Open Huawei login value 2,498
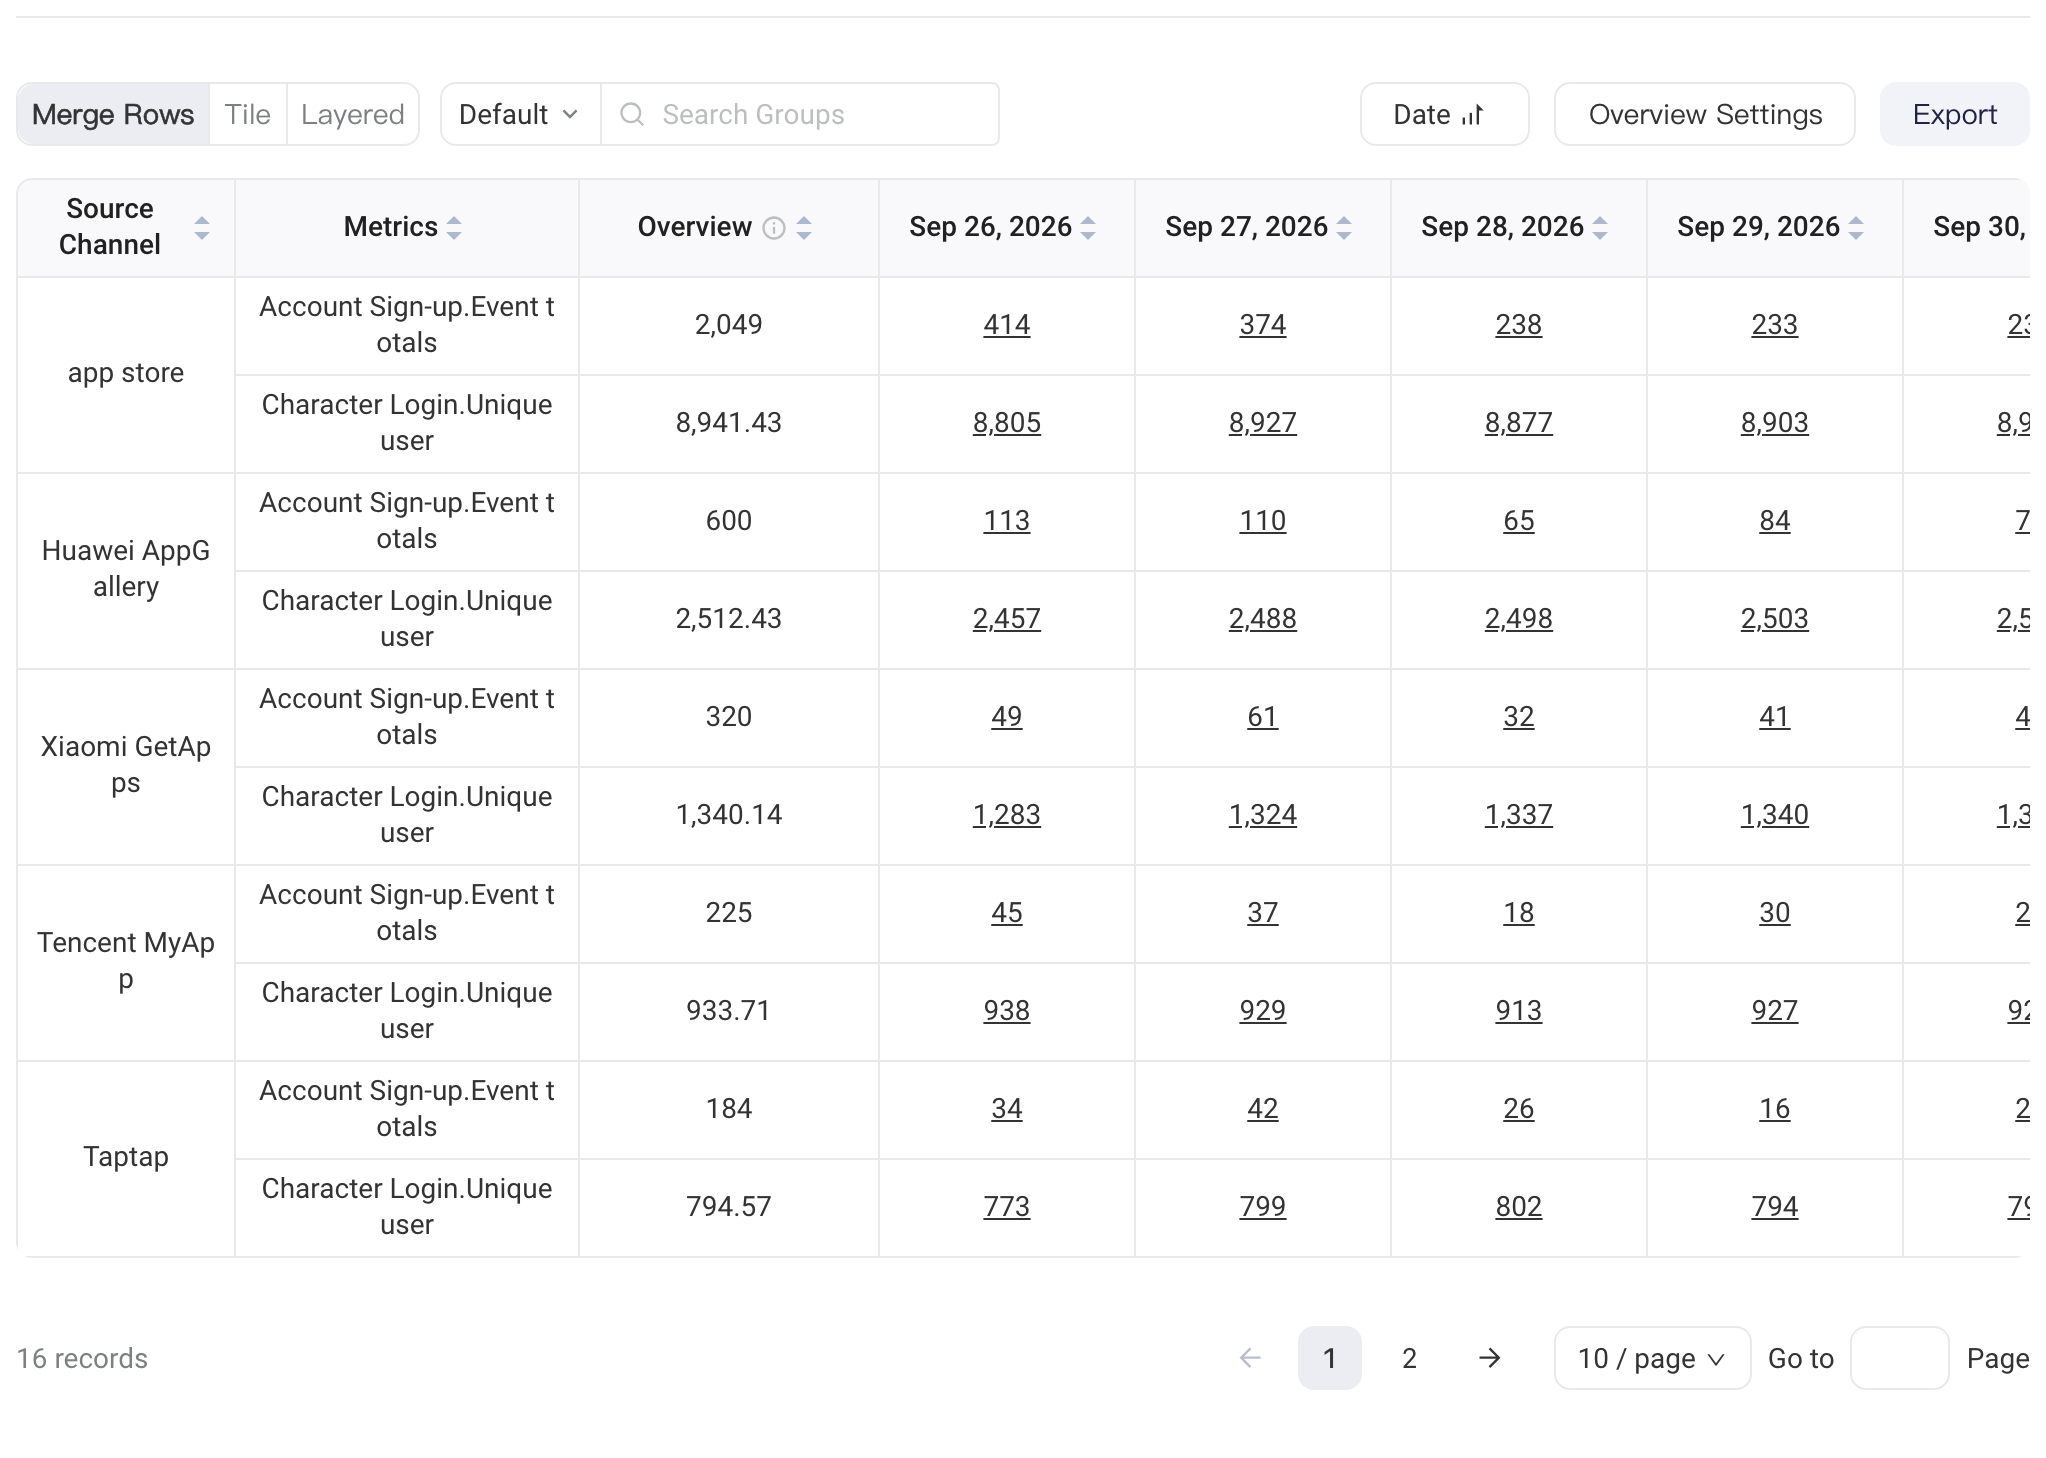Screen dimensions: 2046x1458 [1519, 619]
